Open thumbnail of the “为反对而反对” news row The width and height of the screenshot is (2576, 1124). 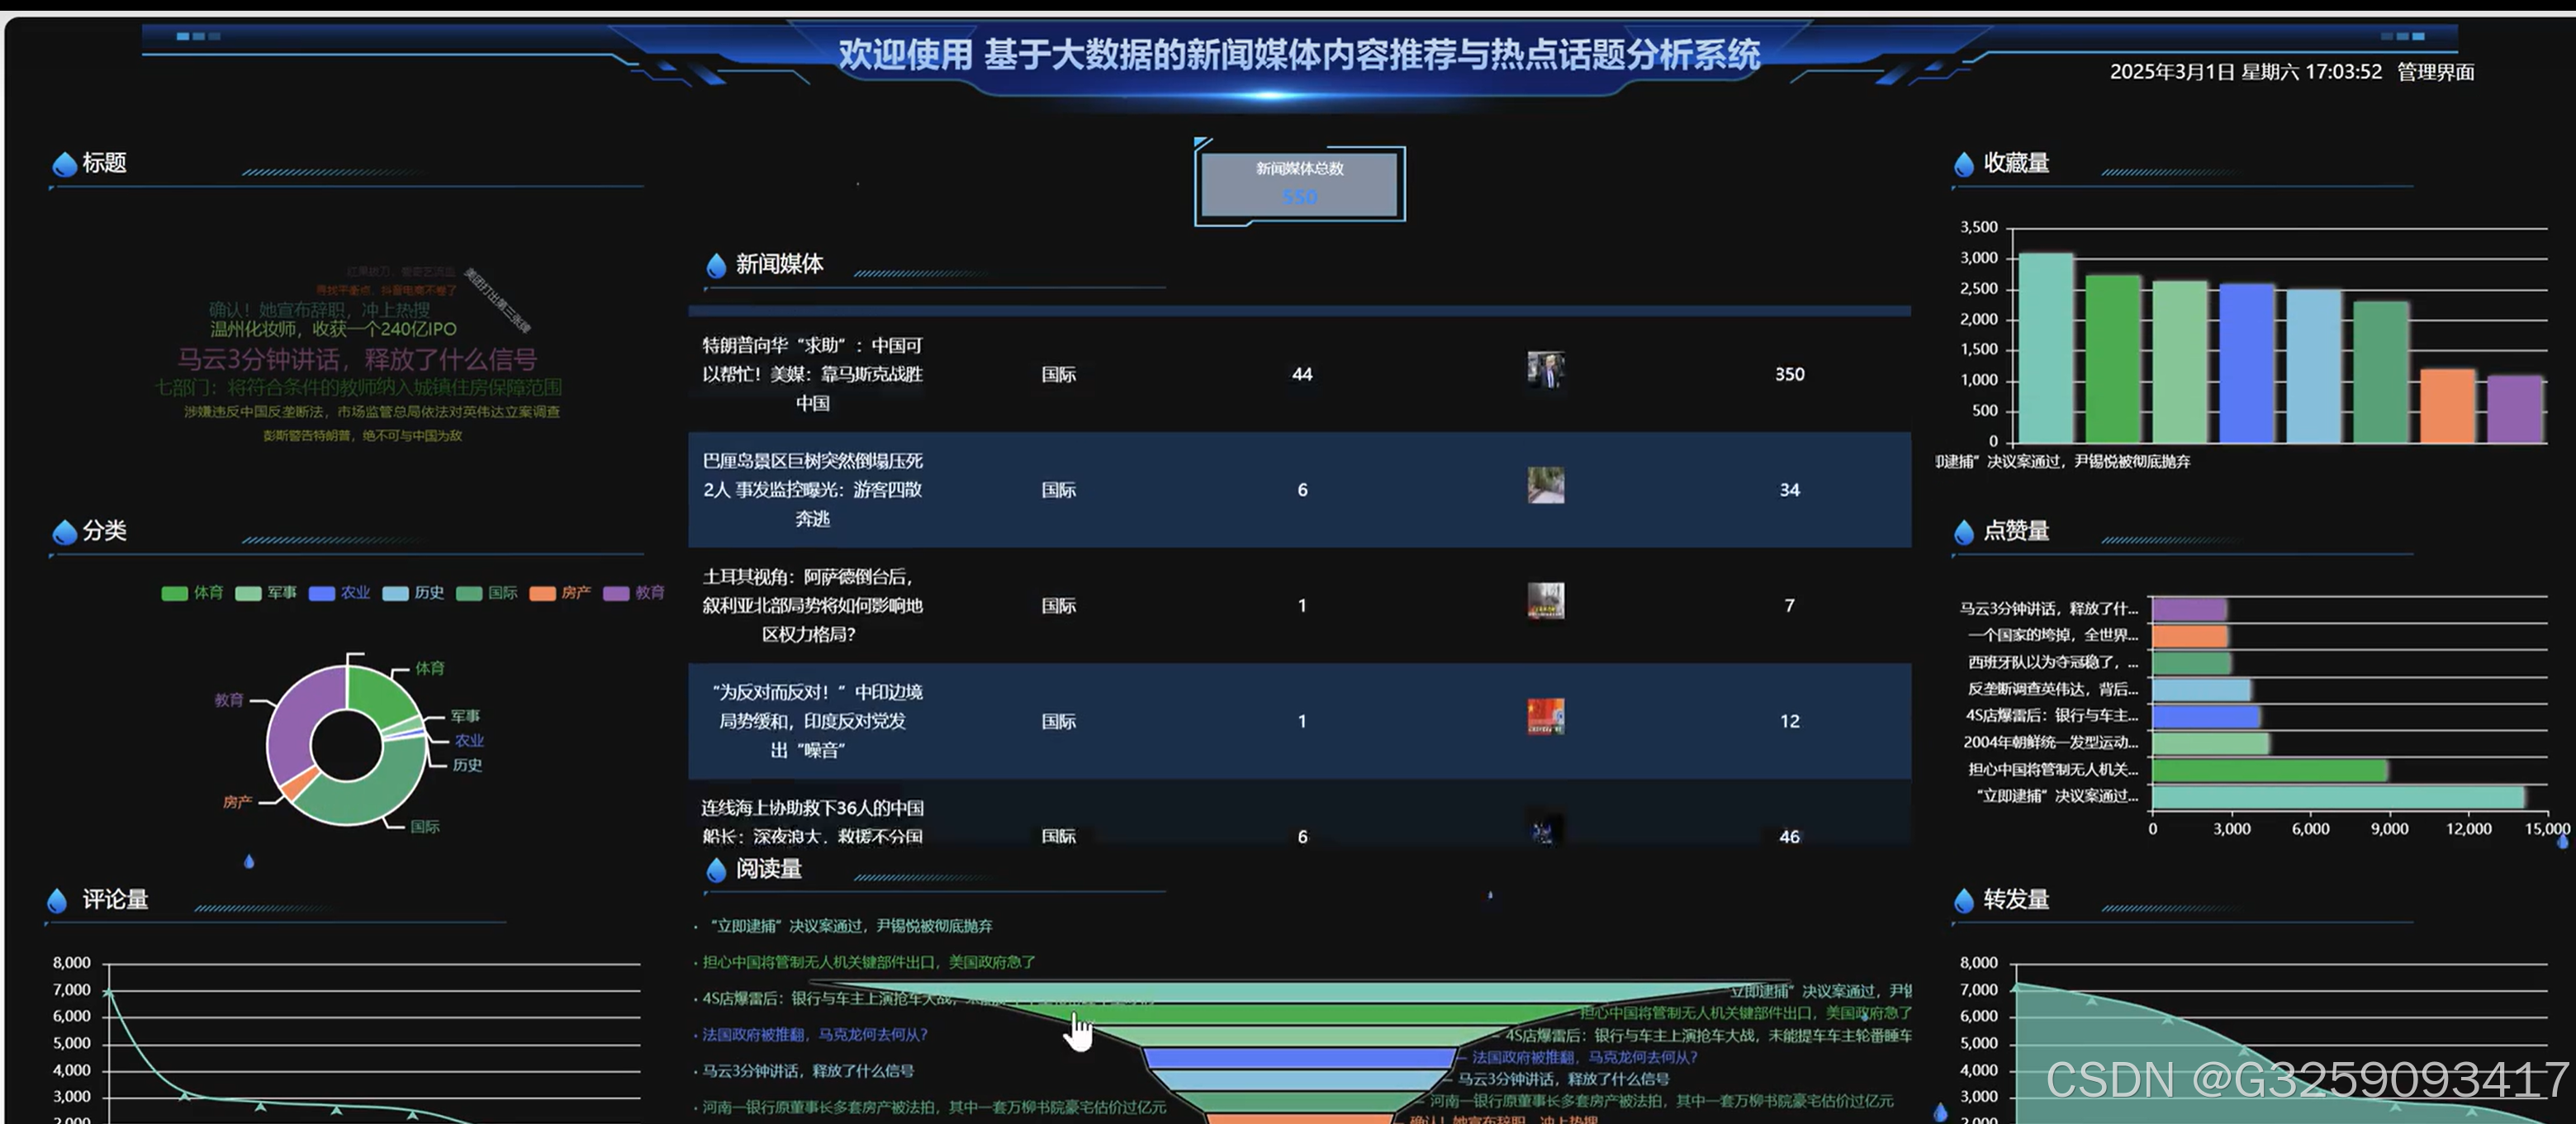(x=1545, y=717)
